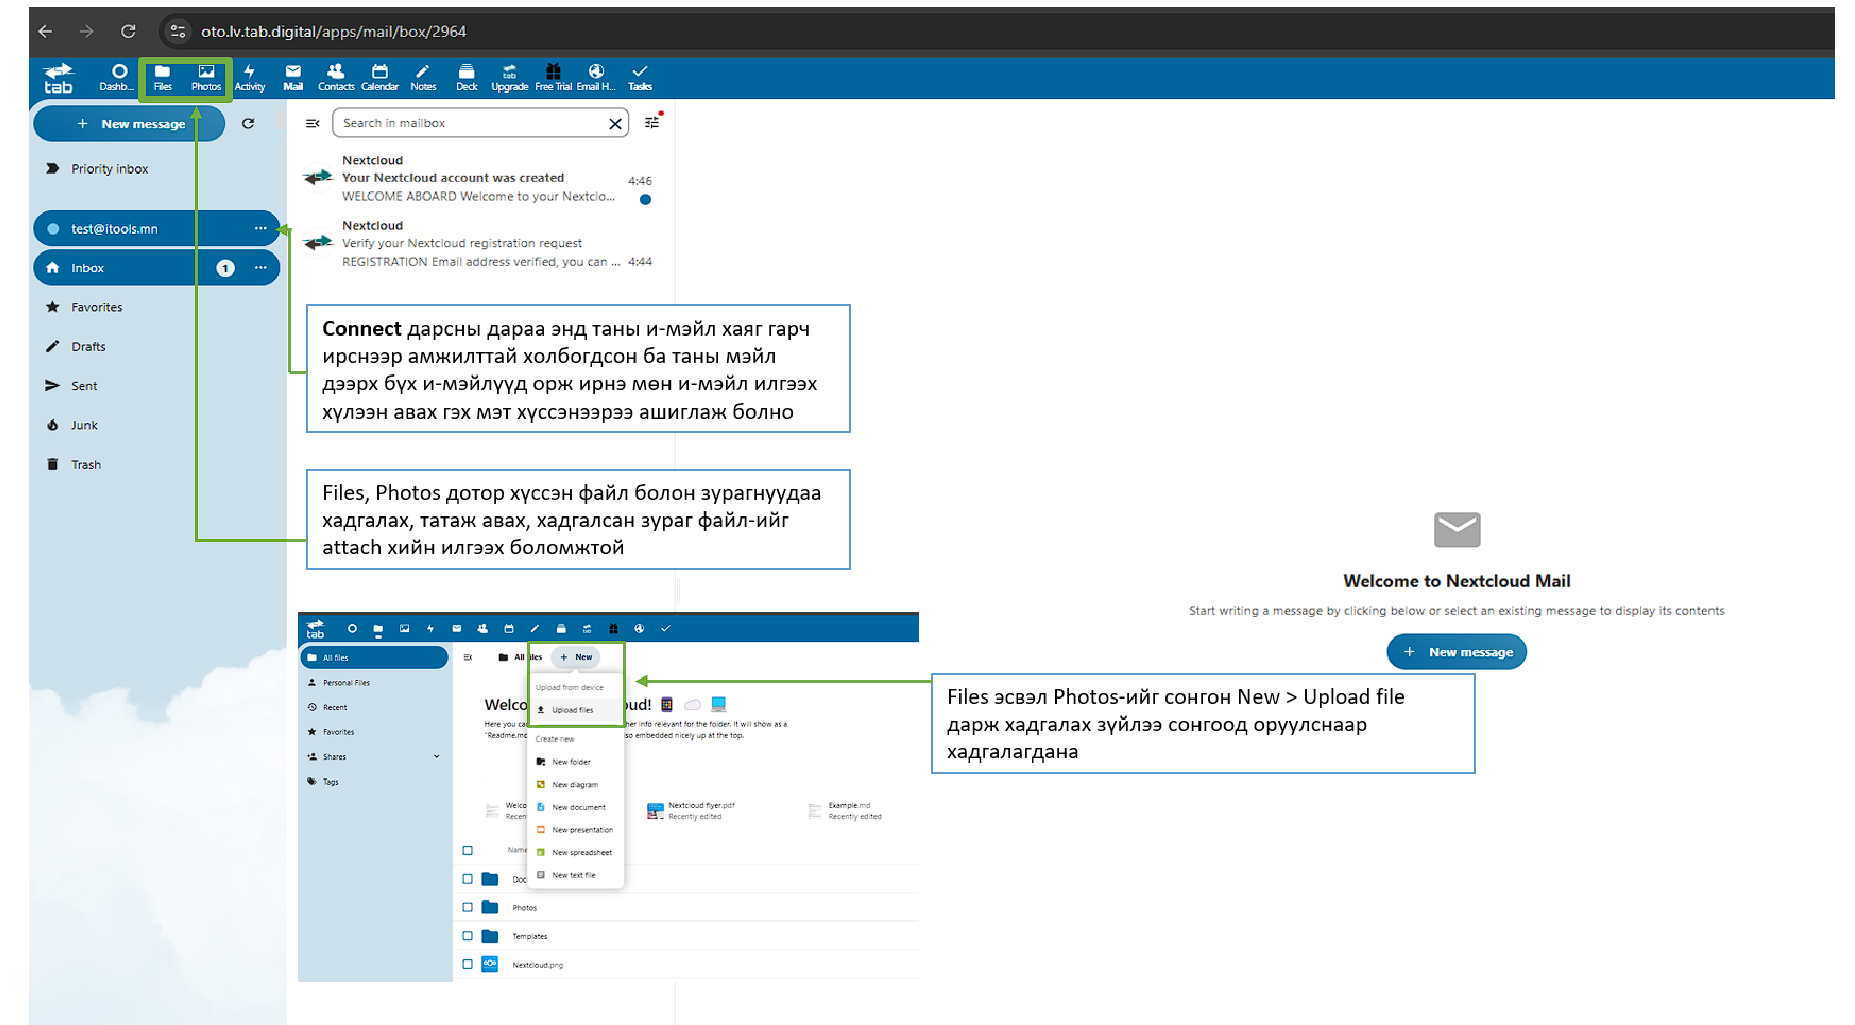
Task: Click the unread blue dot on the 4:46 email
Action: tap(645, 200)
